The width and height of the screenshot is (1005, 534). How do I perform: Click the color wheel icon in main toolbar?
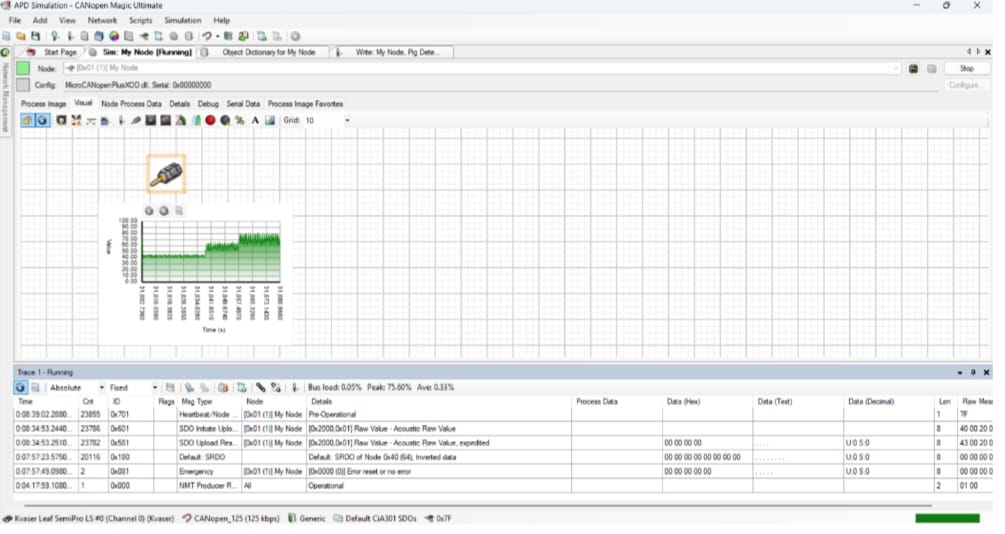(x=114, y=36)
